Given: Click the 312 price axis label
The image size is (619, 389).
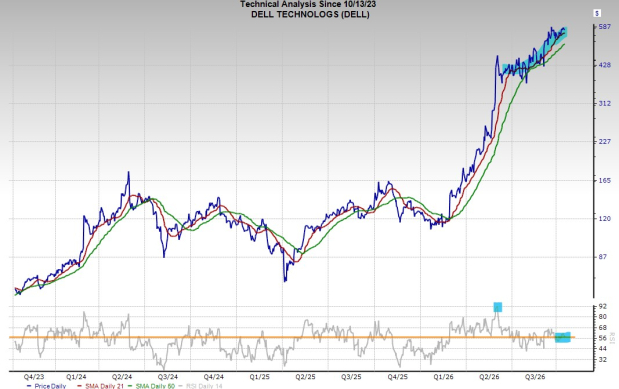Looking at the screenshot, I should coord(605,103).
